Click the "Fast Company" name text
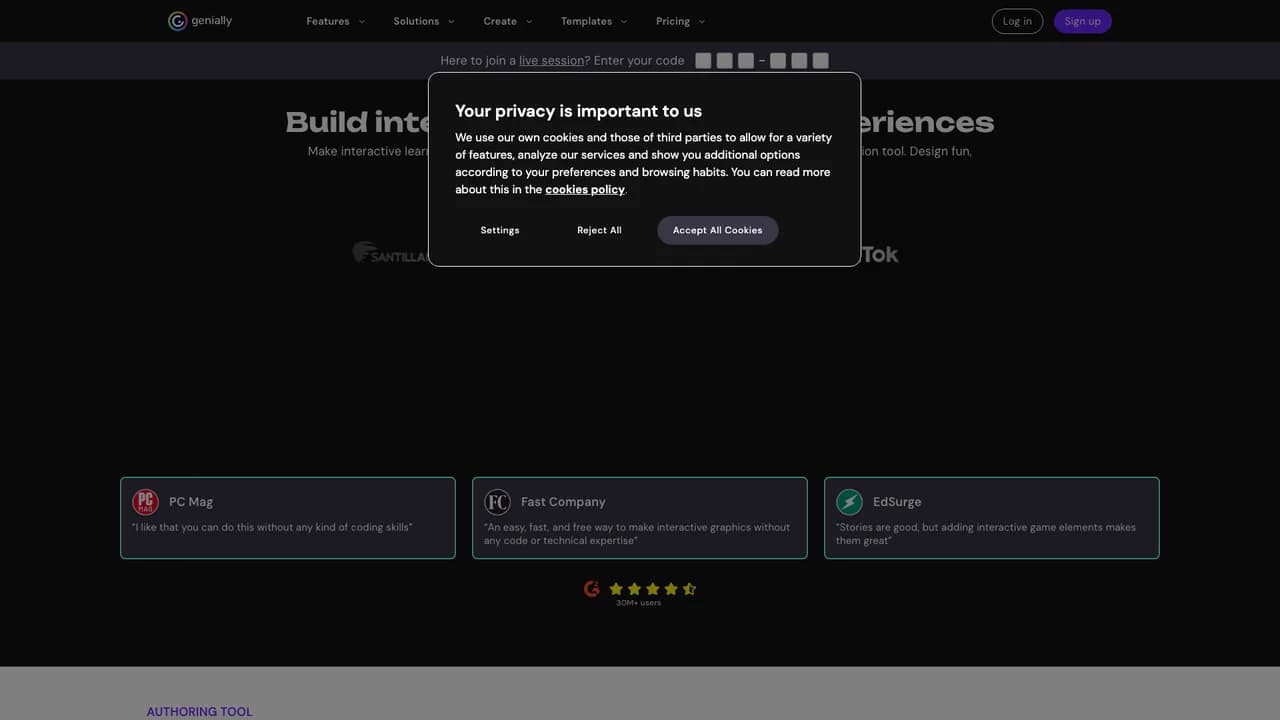The width and height of the screenshot is (1280, 720). [x=563, y=502]
